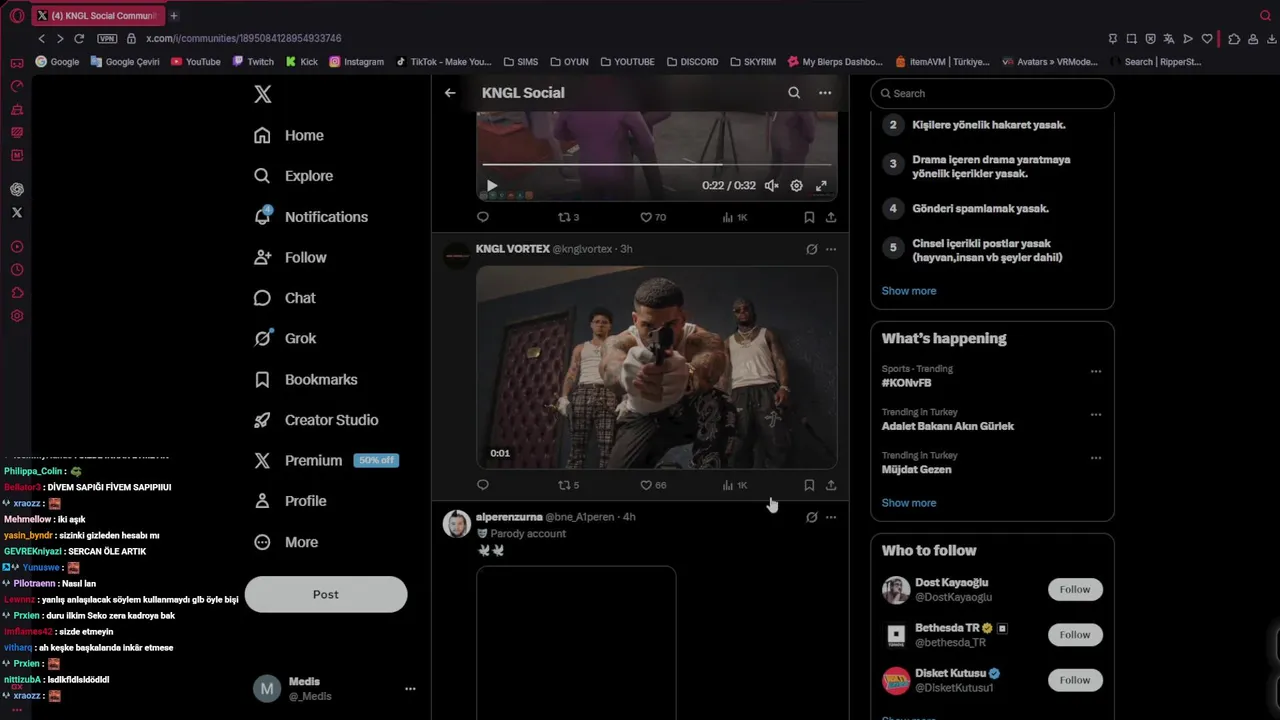The image size is (1280, 720).
Task: Open account menu next to Medis
Action: 410,689
